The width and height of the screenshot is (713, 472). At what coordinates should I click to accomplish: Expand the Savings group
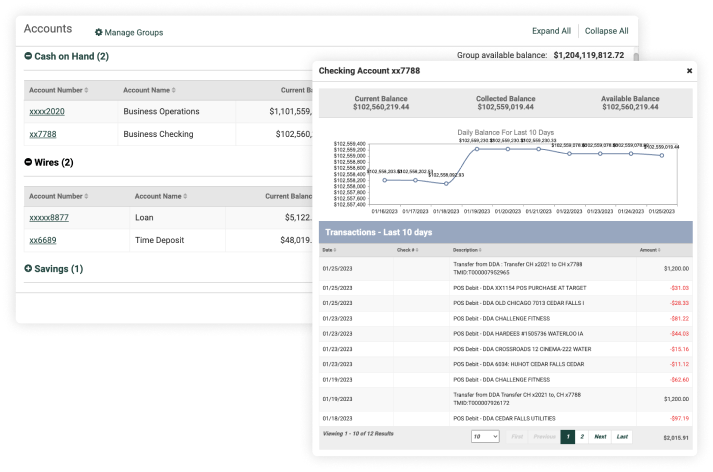pyautogui.click(x=28, y=269)
